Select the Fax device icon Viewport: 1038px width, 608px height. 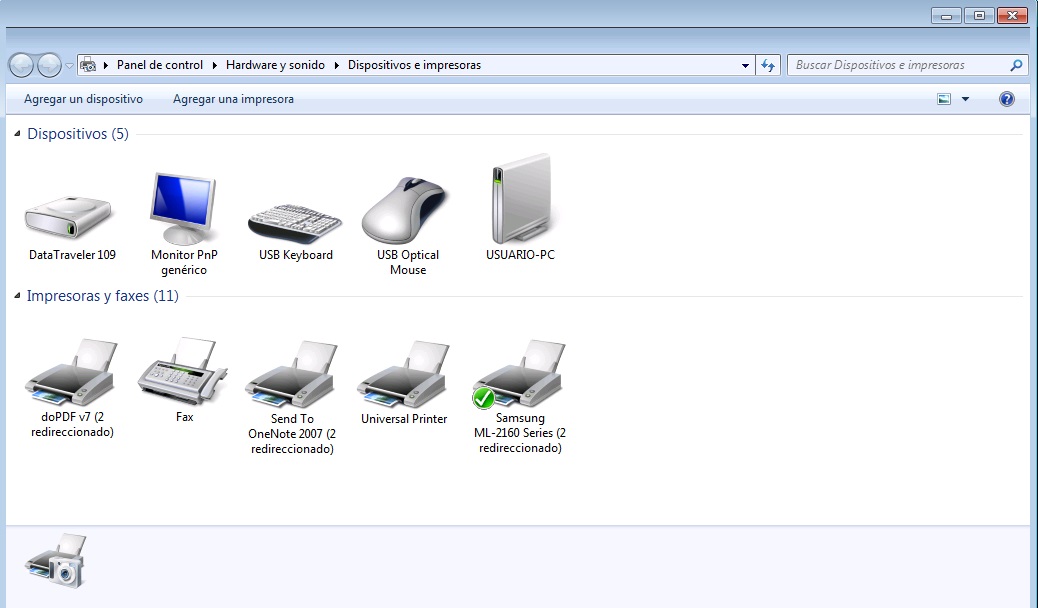pyautogui.click(x=183, y=371)
